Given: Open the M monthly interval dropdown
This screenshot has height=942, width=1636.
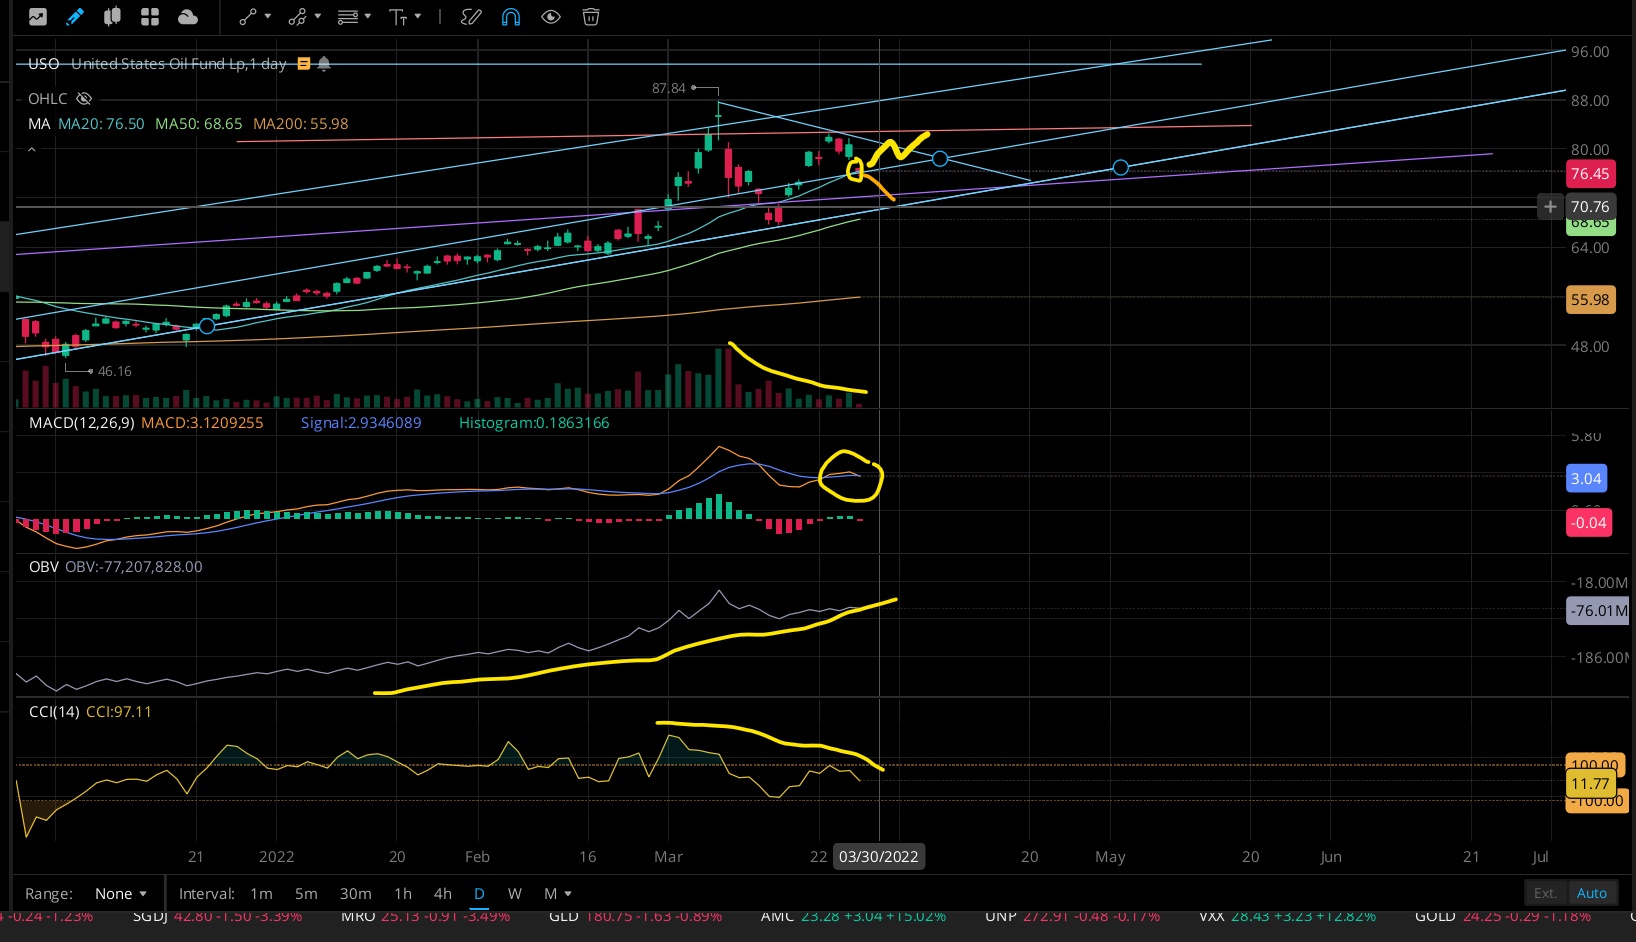Looking at the screenshot, I should tap(558, 894).
